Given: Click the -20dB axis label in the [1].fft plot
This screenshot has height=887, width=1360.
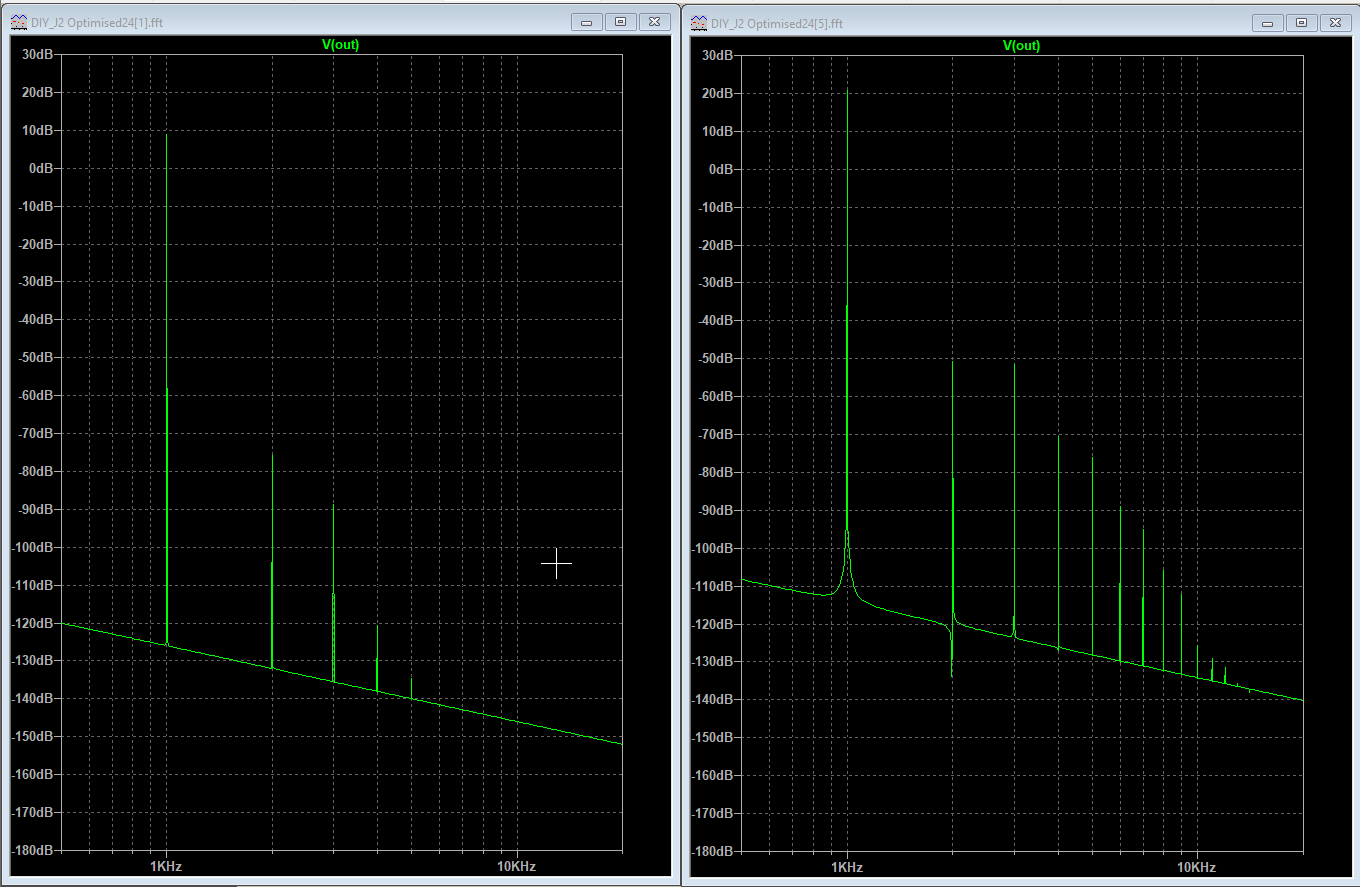Looking at the screenshot, I should point(36,244).
